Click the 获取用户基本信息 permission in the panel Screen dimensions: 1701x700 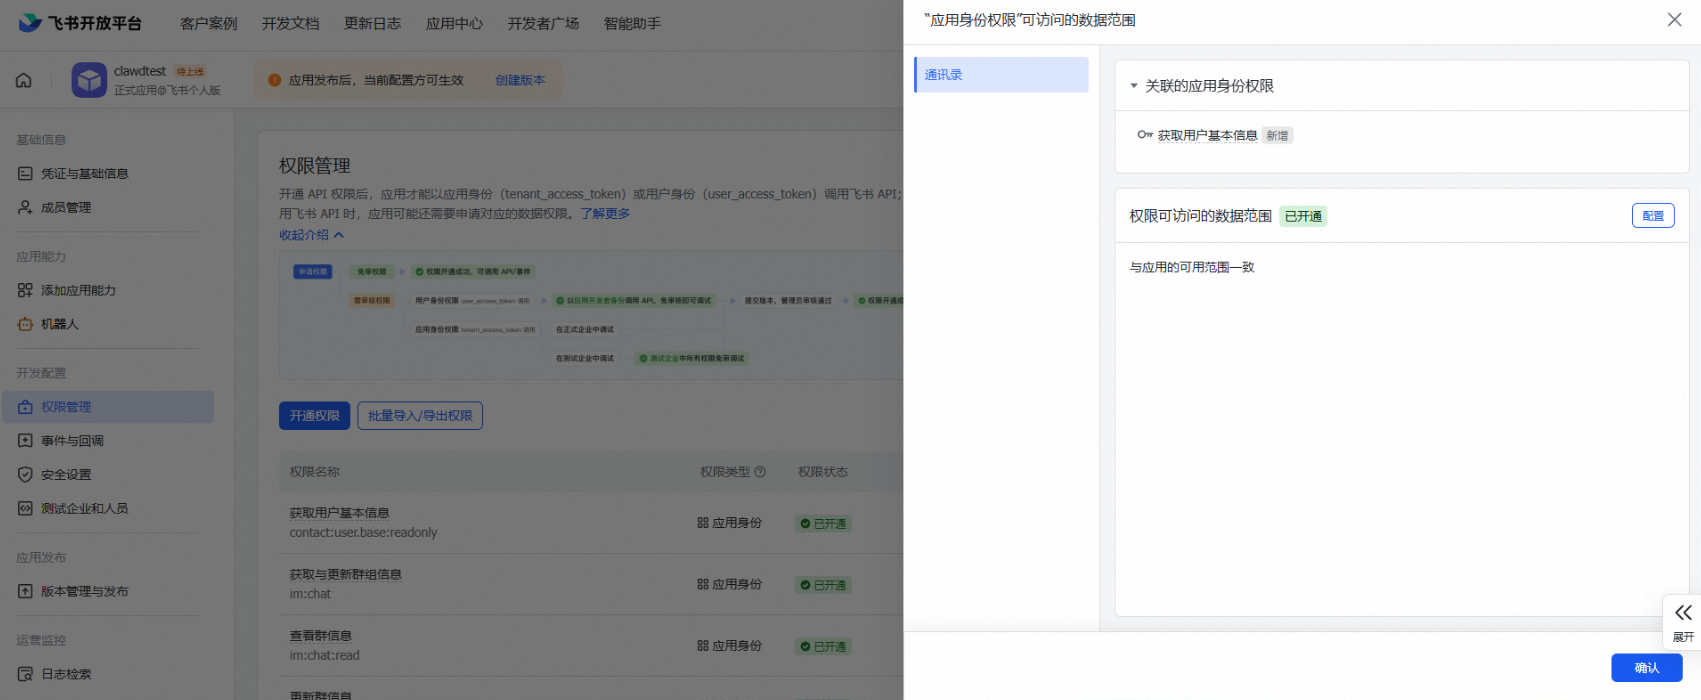[x=1207, y=136]
